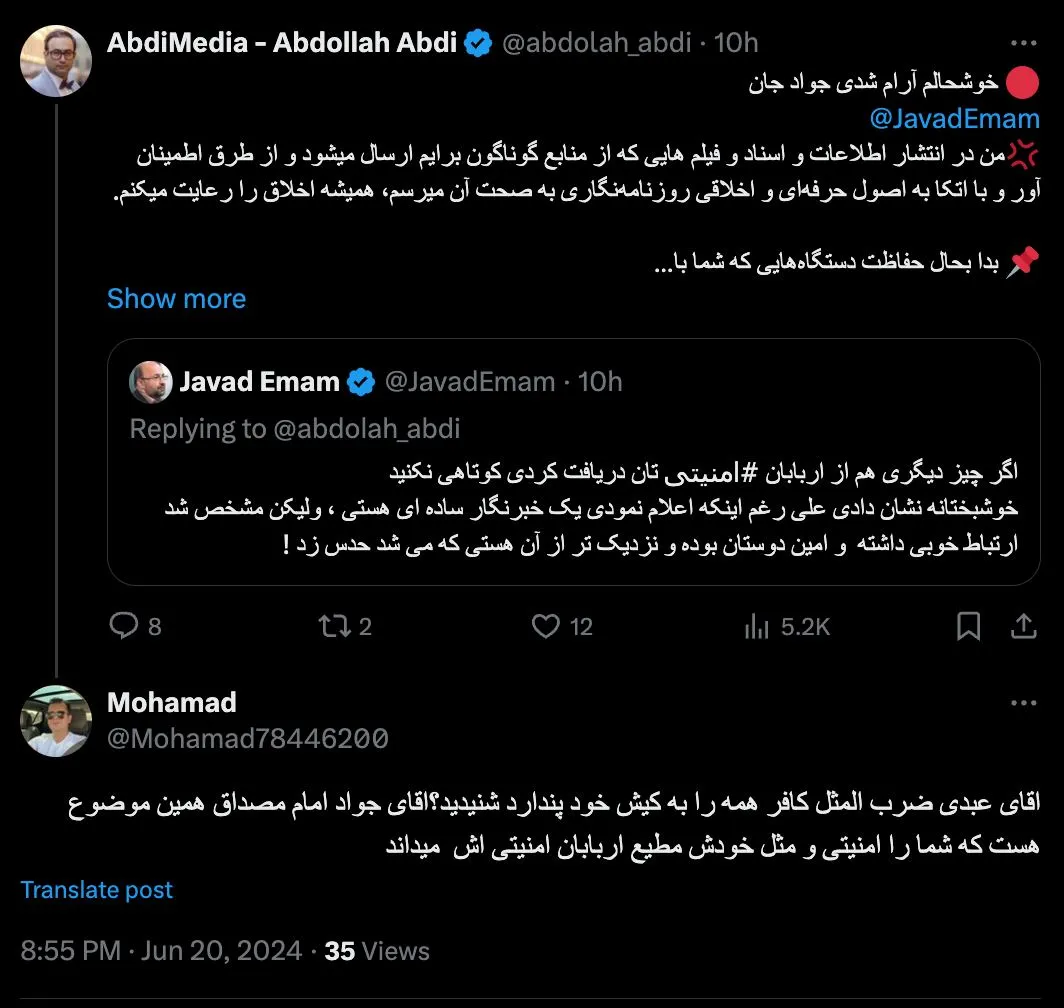Expand the tweet with Show more
1064x1008 pixels.
pyautogui.click(x=176, y=298)
